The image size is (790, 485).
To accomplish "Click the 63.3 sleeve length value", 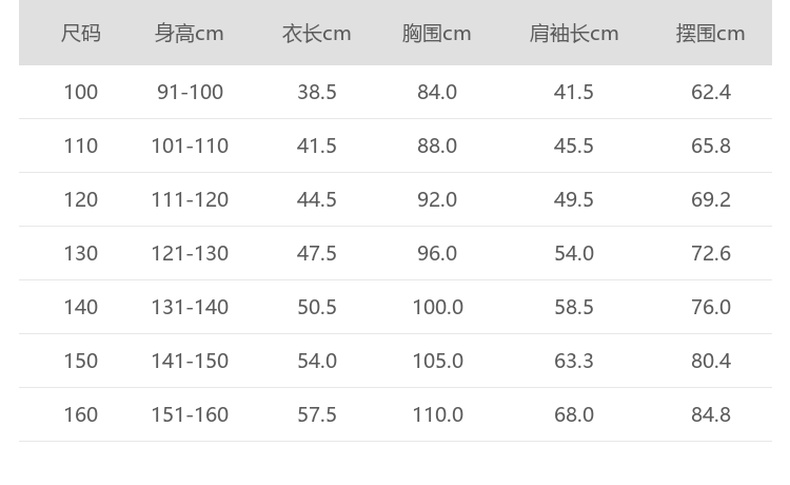I will click(x=574, y=361).
